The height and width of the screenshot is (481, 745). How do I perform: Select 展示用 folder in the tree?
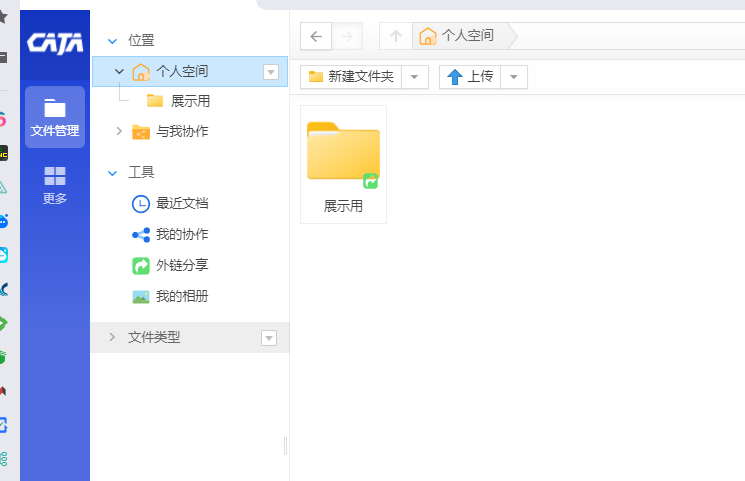pyautogui.click(x=189, y=101)
